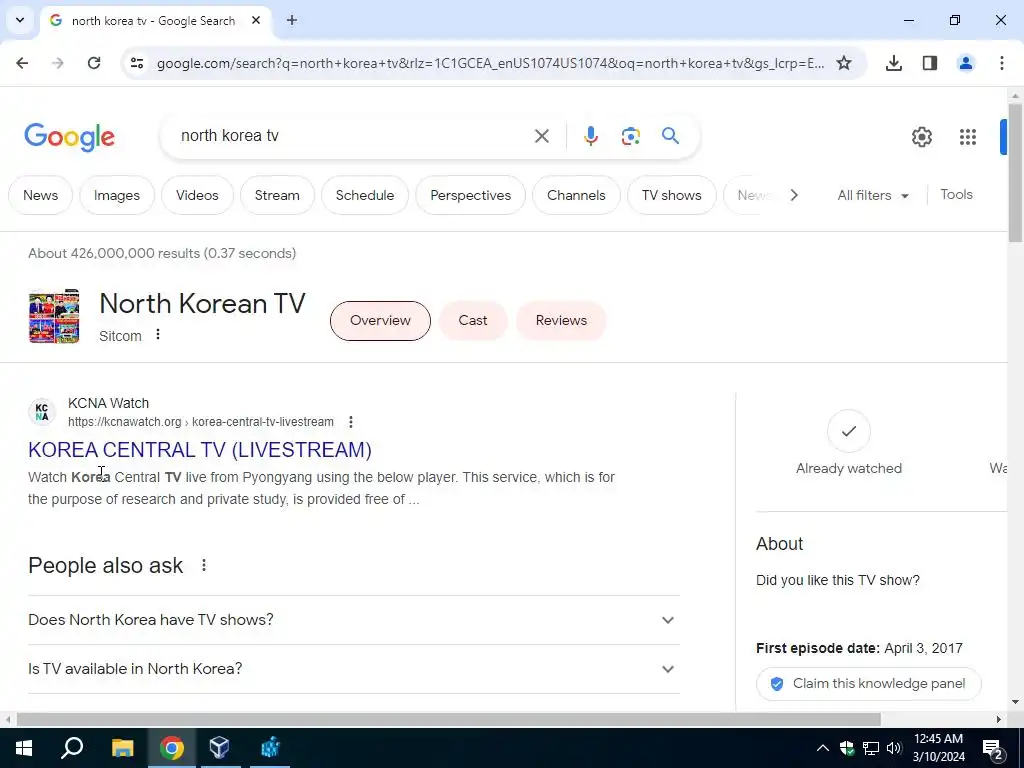Click the vertical page scrollbar
This screenshot has width=1024, height=768.
[x=1015, y=172]
